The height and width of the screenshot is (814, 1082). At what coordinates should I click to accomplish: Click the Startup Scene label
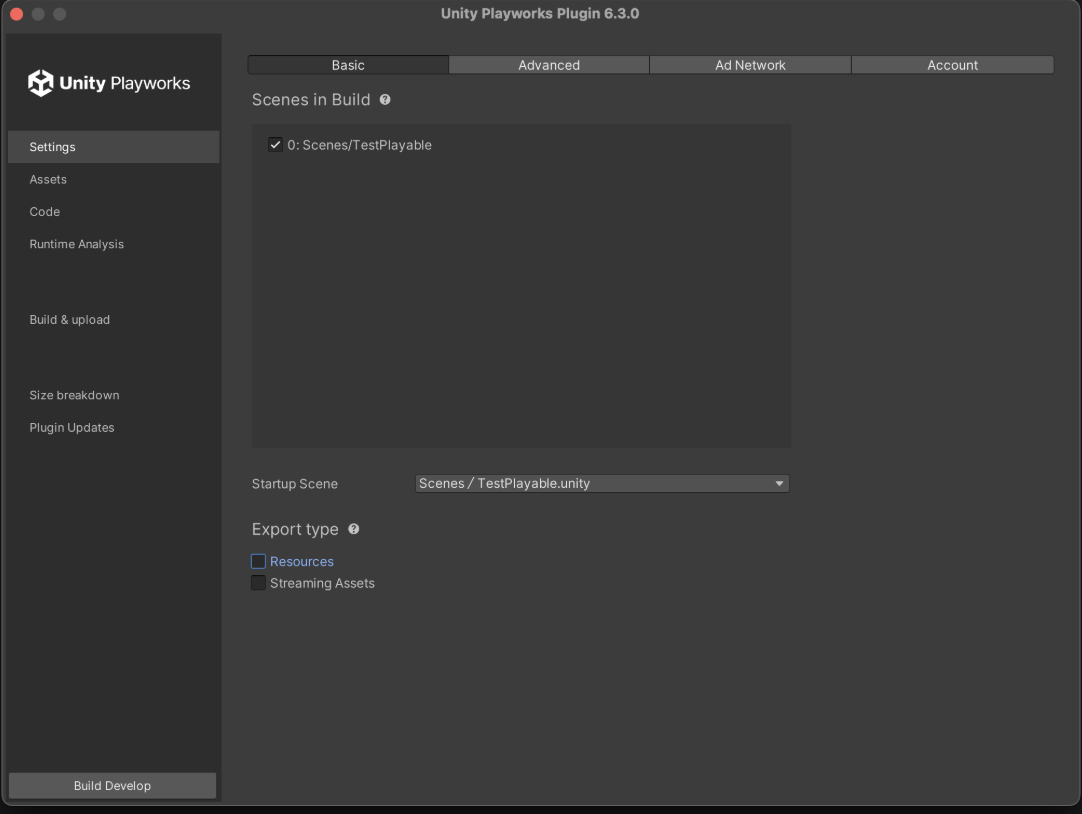tap(295, 484)
